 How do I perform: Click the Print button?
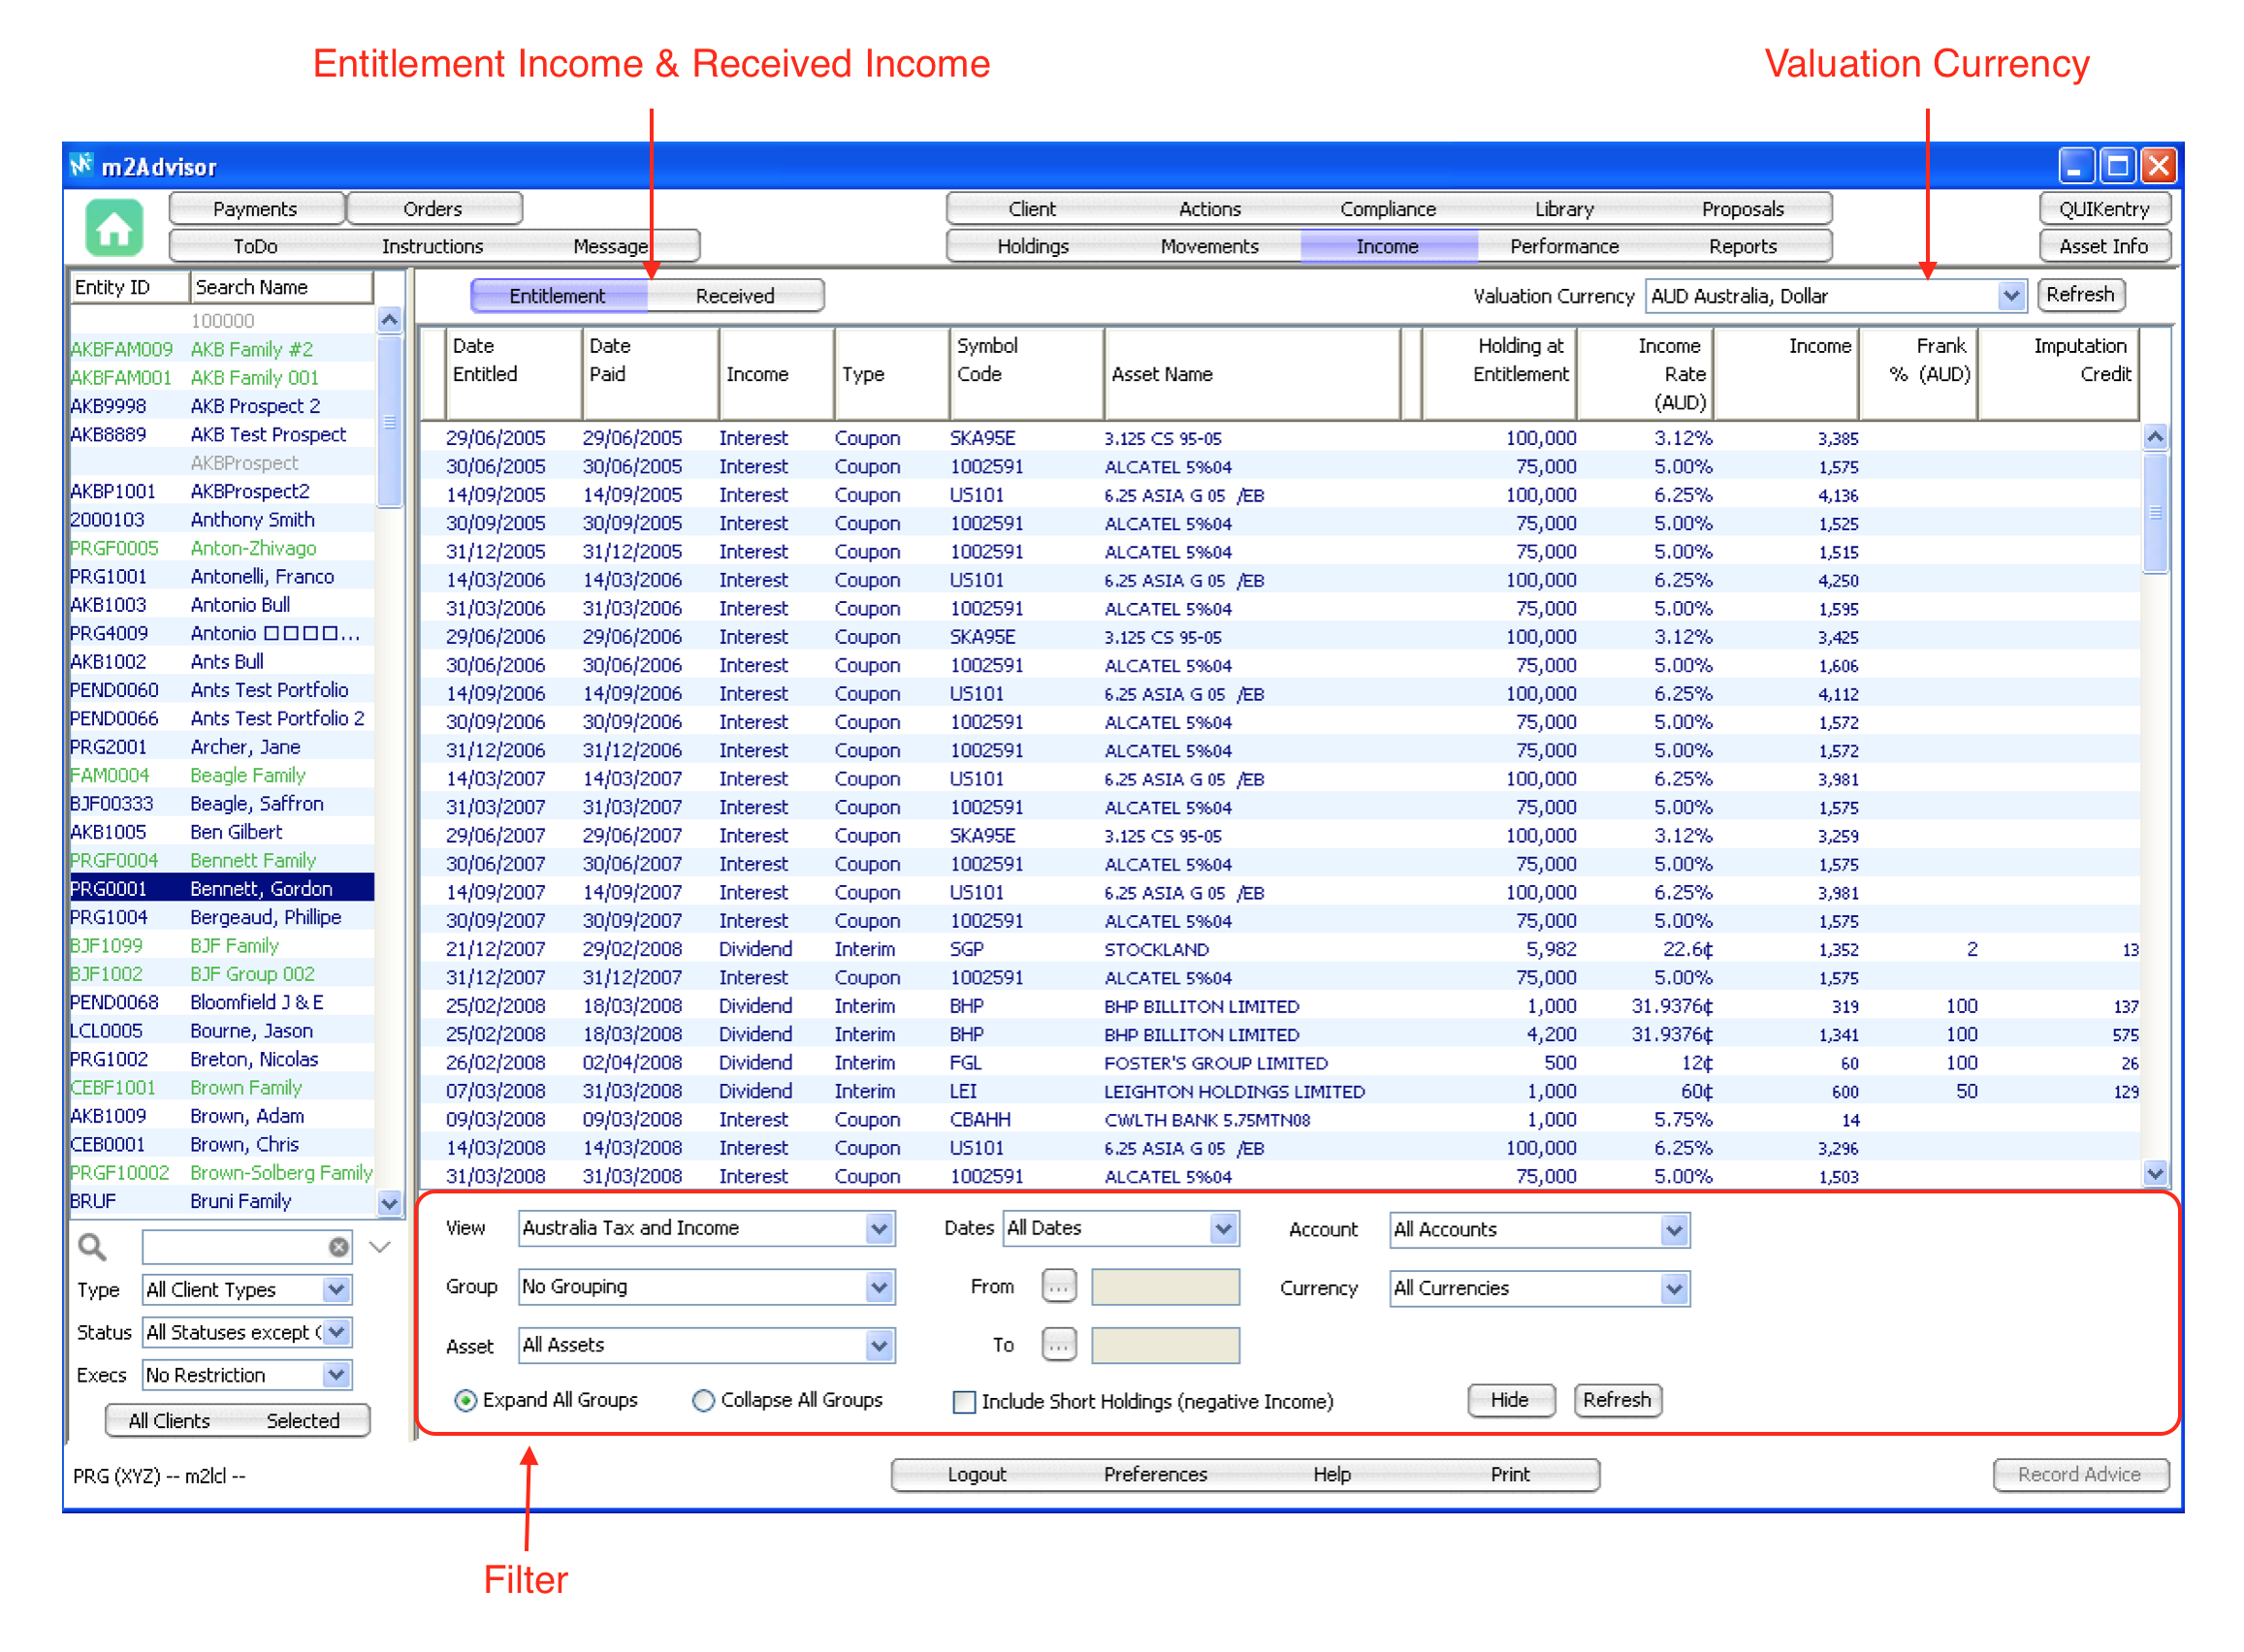click(1509, 1474)
